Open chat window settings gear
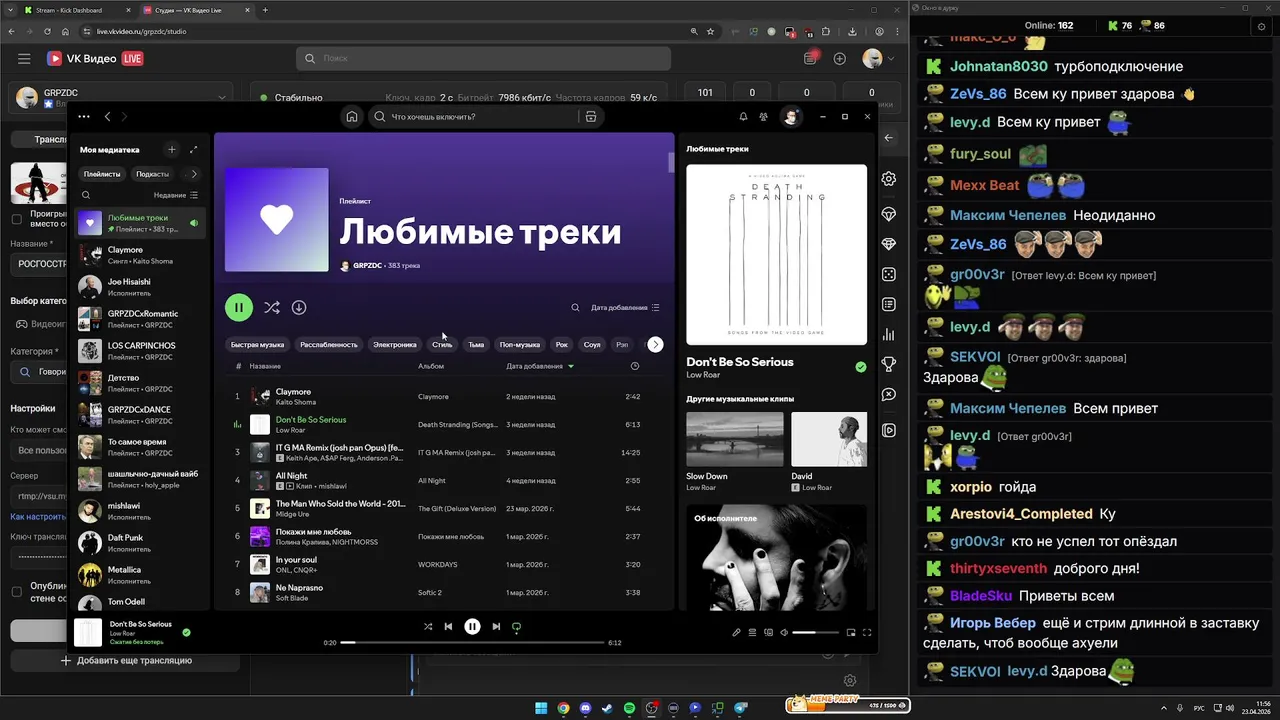This screenshot has width=1280, height=720. pos(1261,27)
